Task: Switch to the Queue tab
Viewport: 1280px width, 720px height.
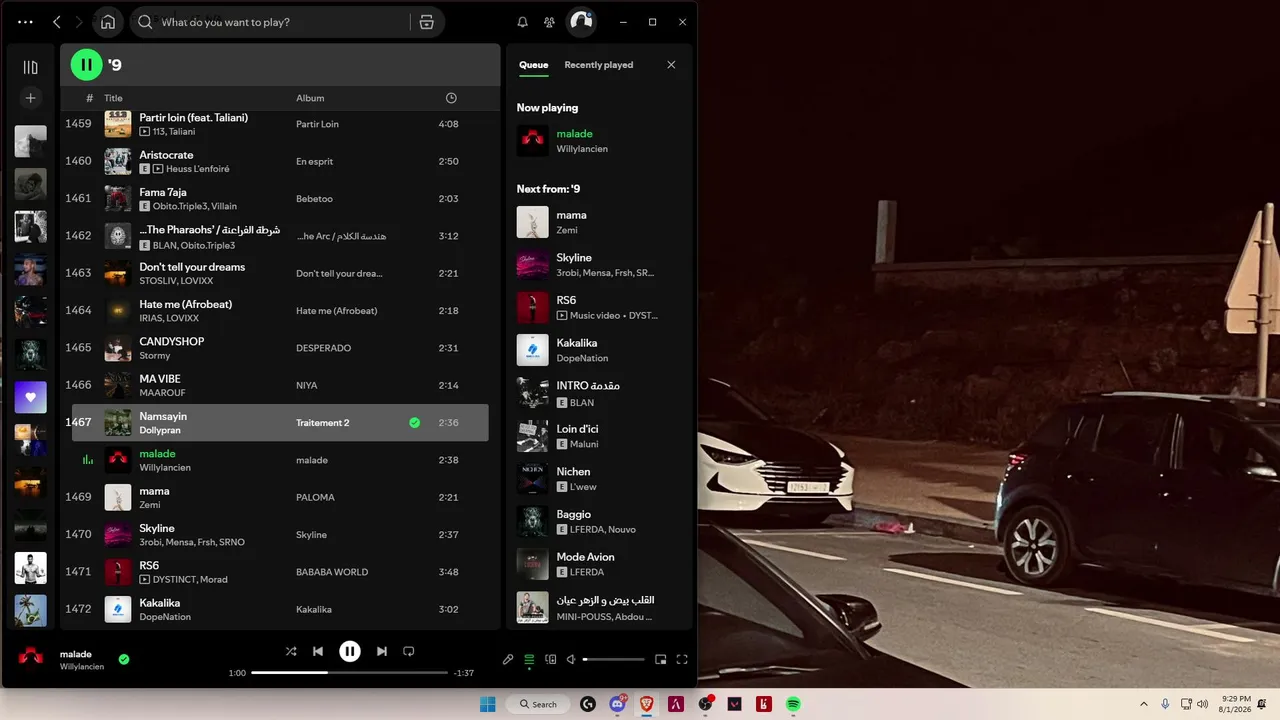Action: point(533,65)
